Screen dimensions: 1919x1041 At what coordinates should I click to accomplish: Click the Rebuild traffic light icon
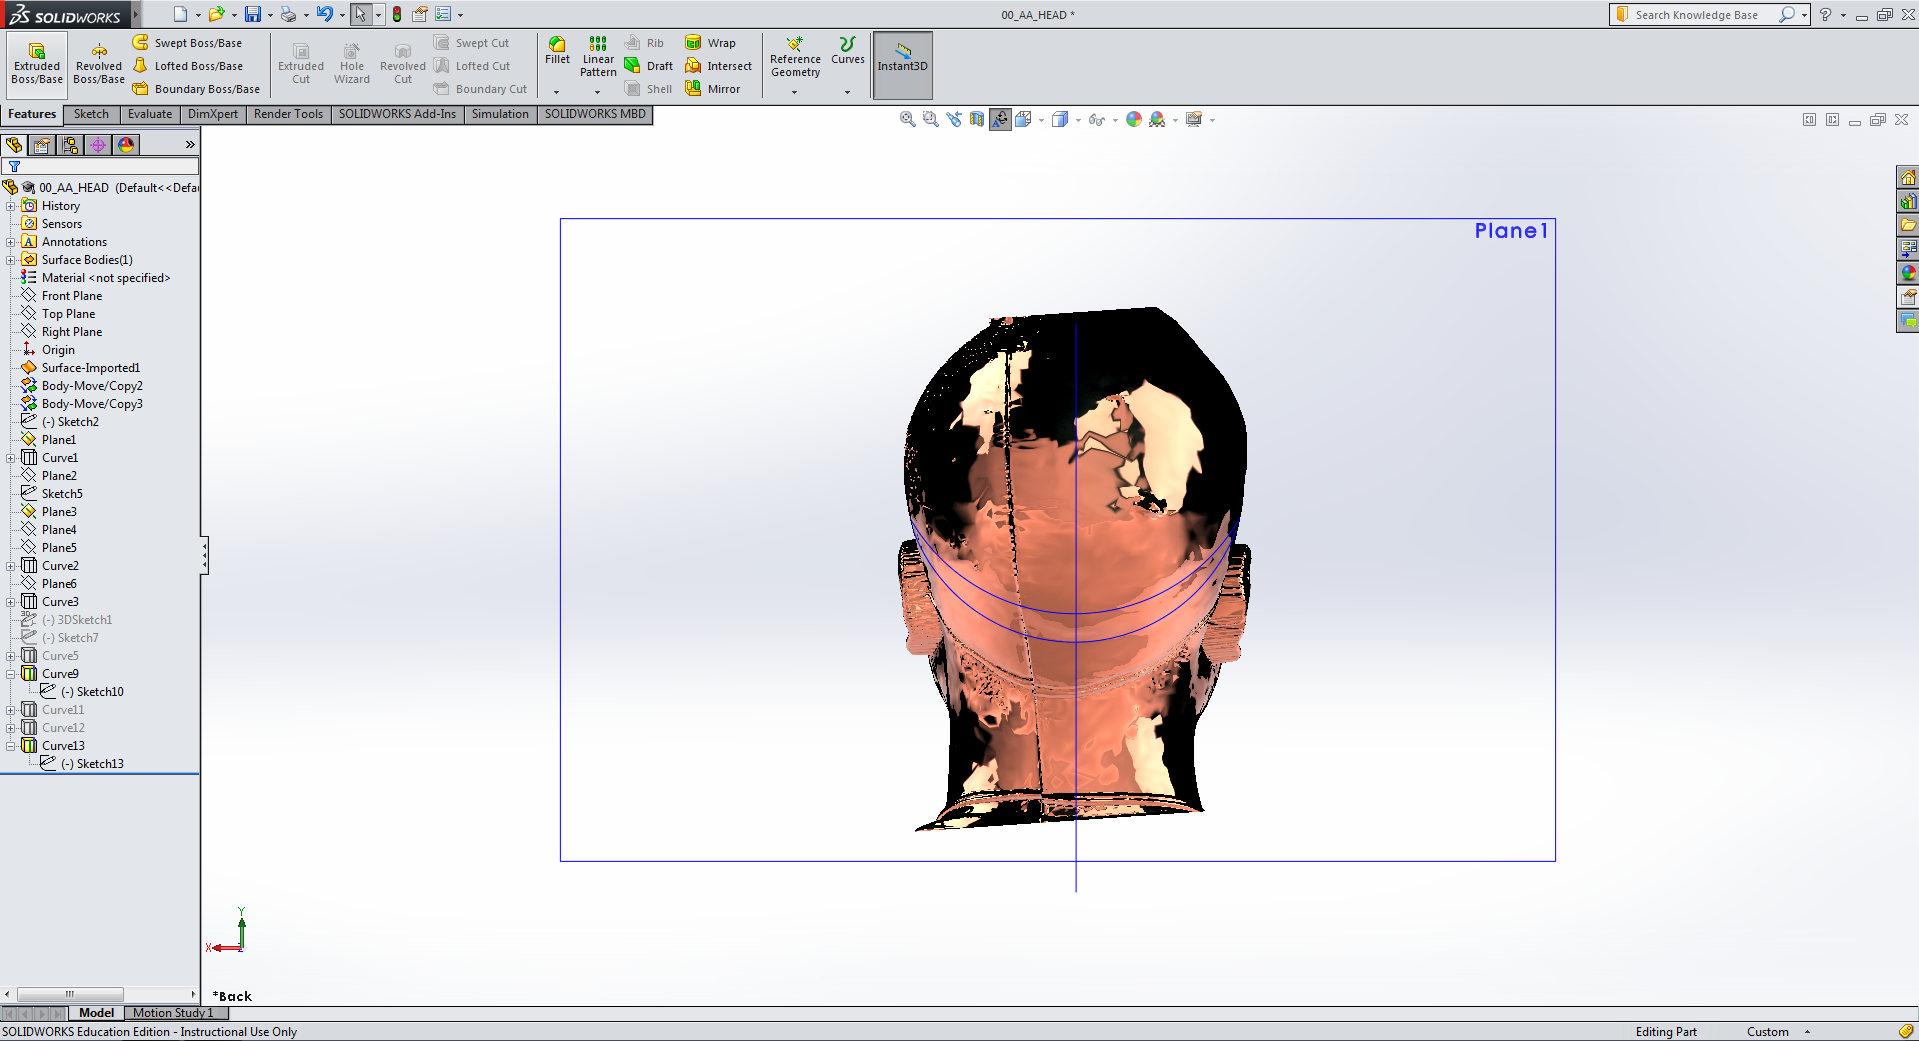point(397,14)
